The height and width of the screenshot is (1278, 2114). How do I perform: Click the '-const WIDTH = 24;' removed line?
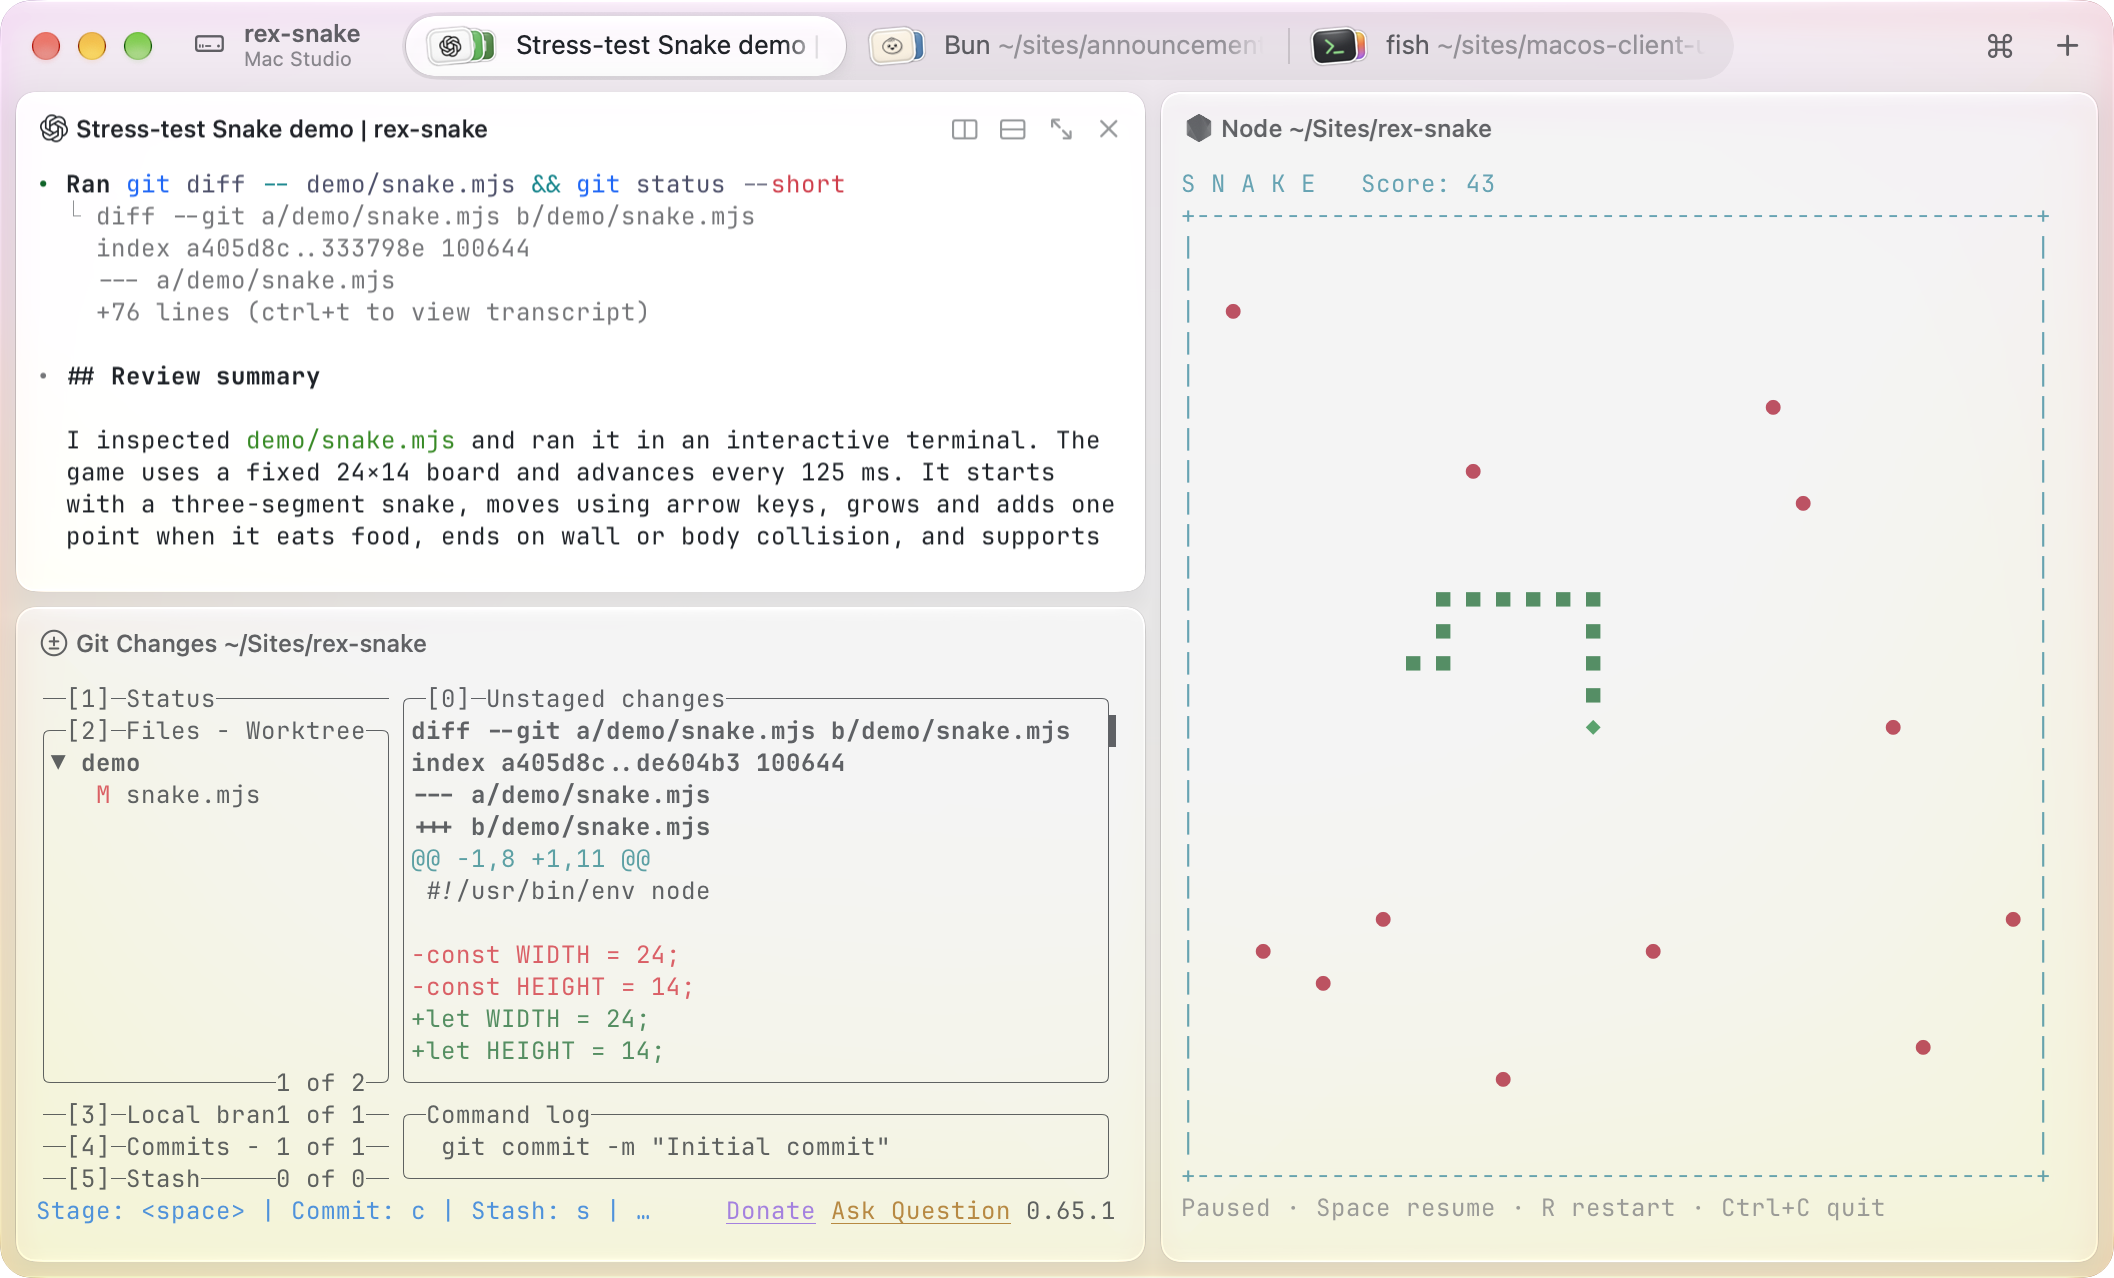(545, 955)
